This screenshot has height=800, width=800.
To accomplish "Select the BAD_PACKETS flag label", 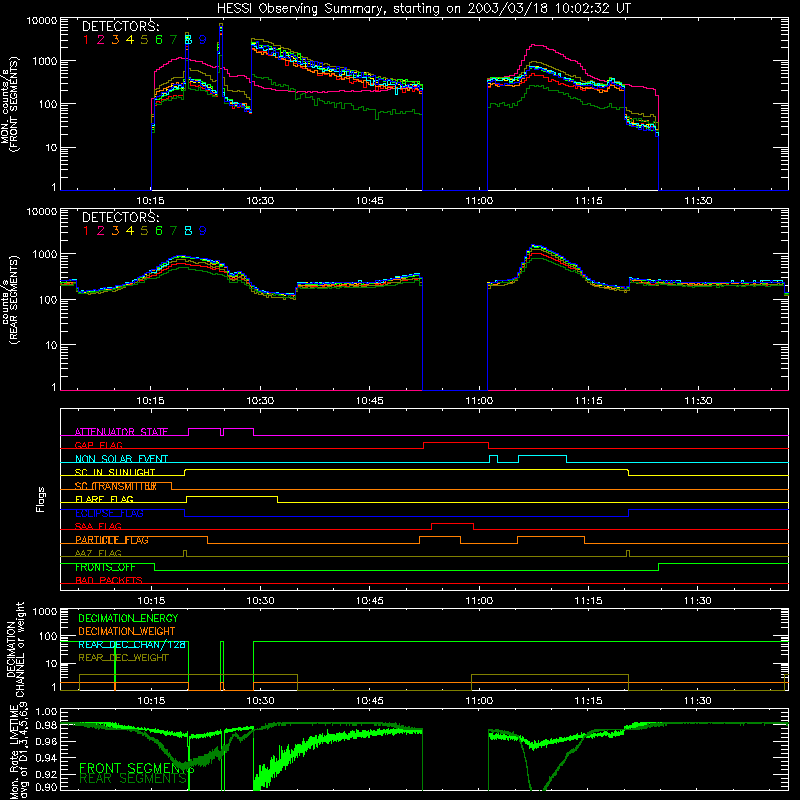I will 109,581.
